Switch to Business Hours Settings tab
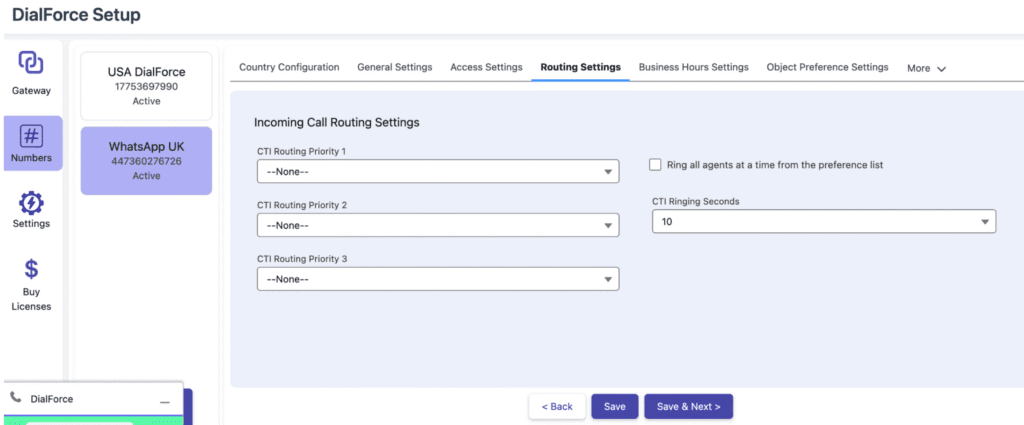The width and height of the screenshot is (1024, 425). click(693, 67)
